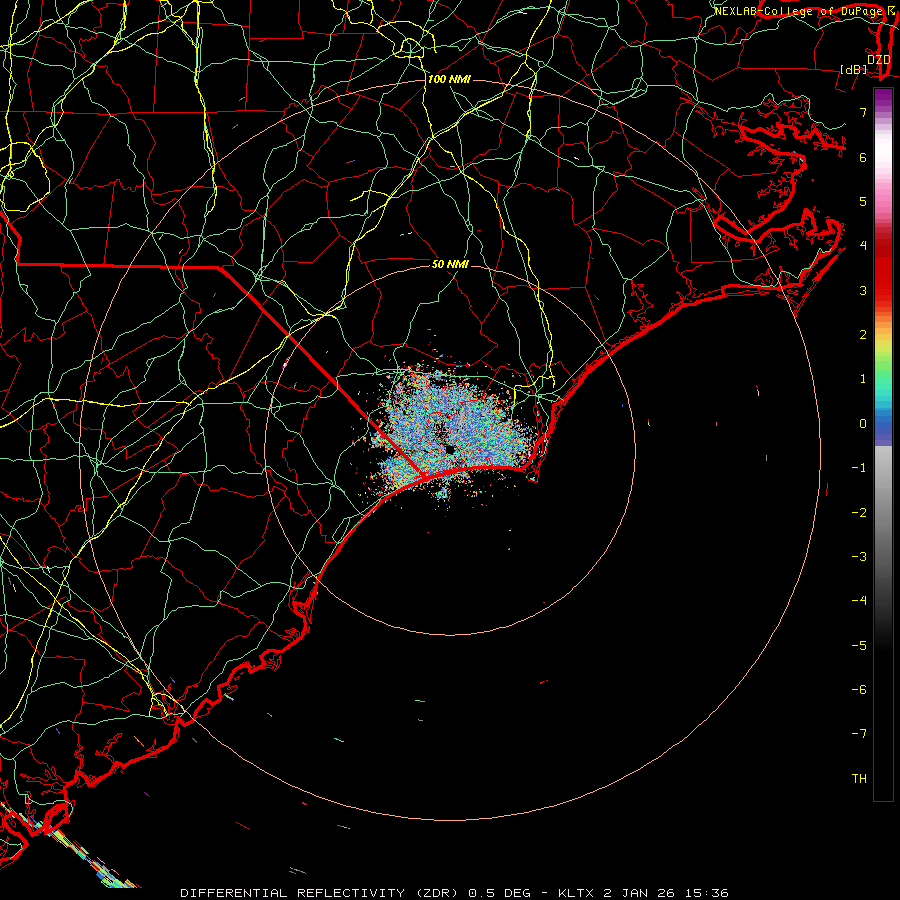Screen dimensions: 900x900
Task: Click "(ZDR)" in the bottom caption
Action: (437, 893)
